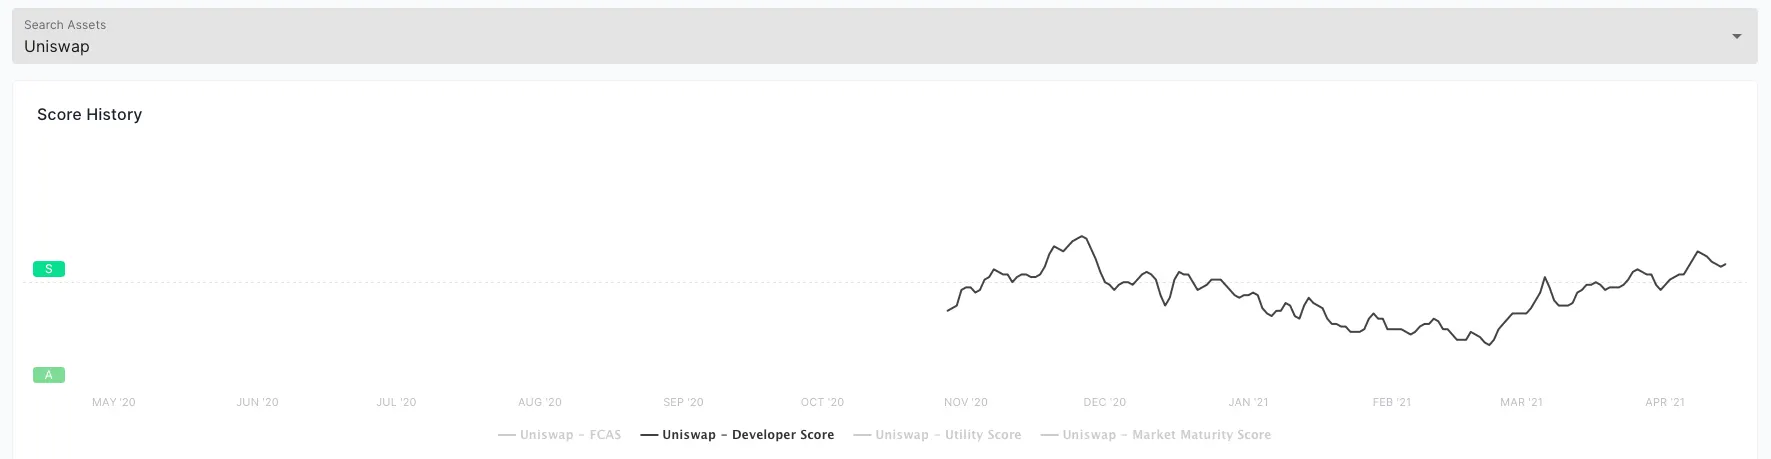Image resolution: width=1771 pixels, height=459 pixels.
Task: Click the green A grade badge
Action: point(49,375)
